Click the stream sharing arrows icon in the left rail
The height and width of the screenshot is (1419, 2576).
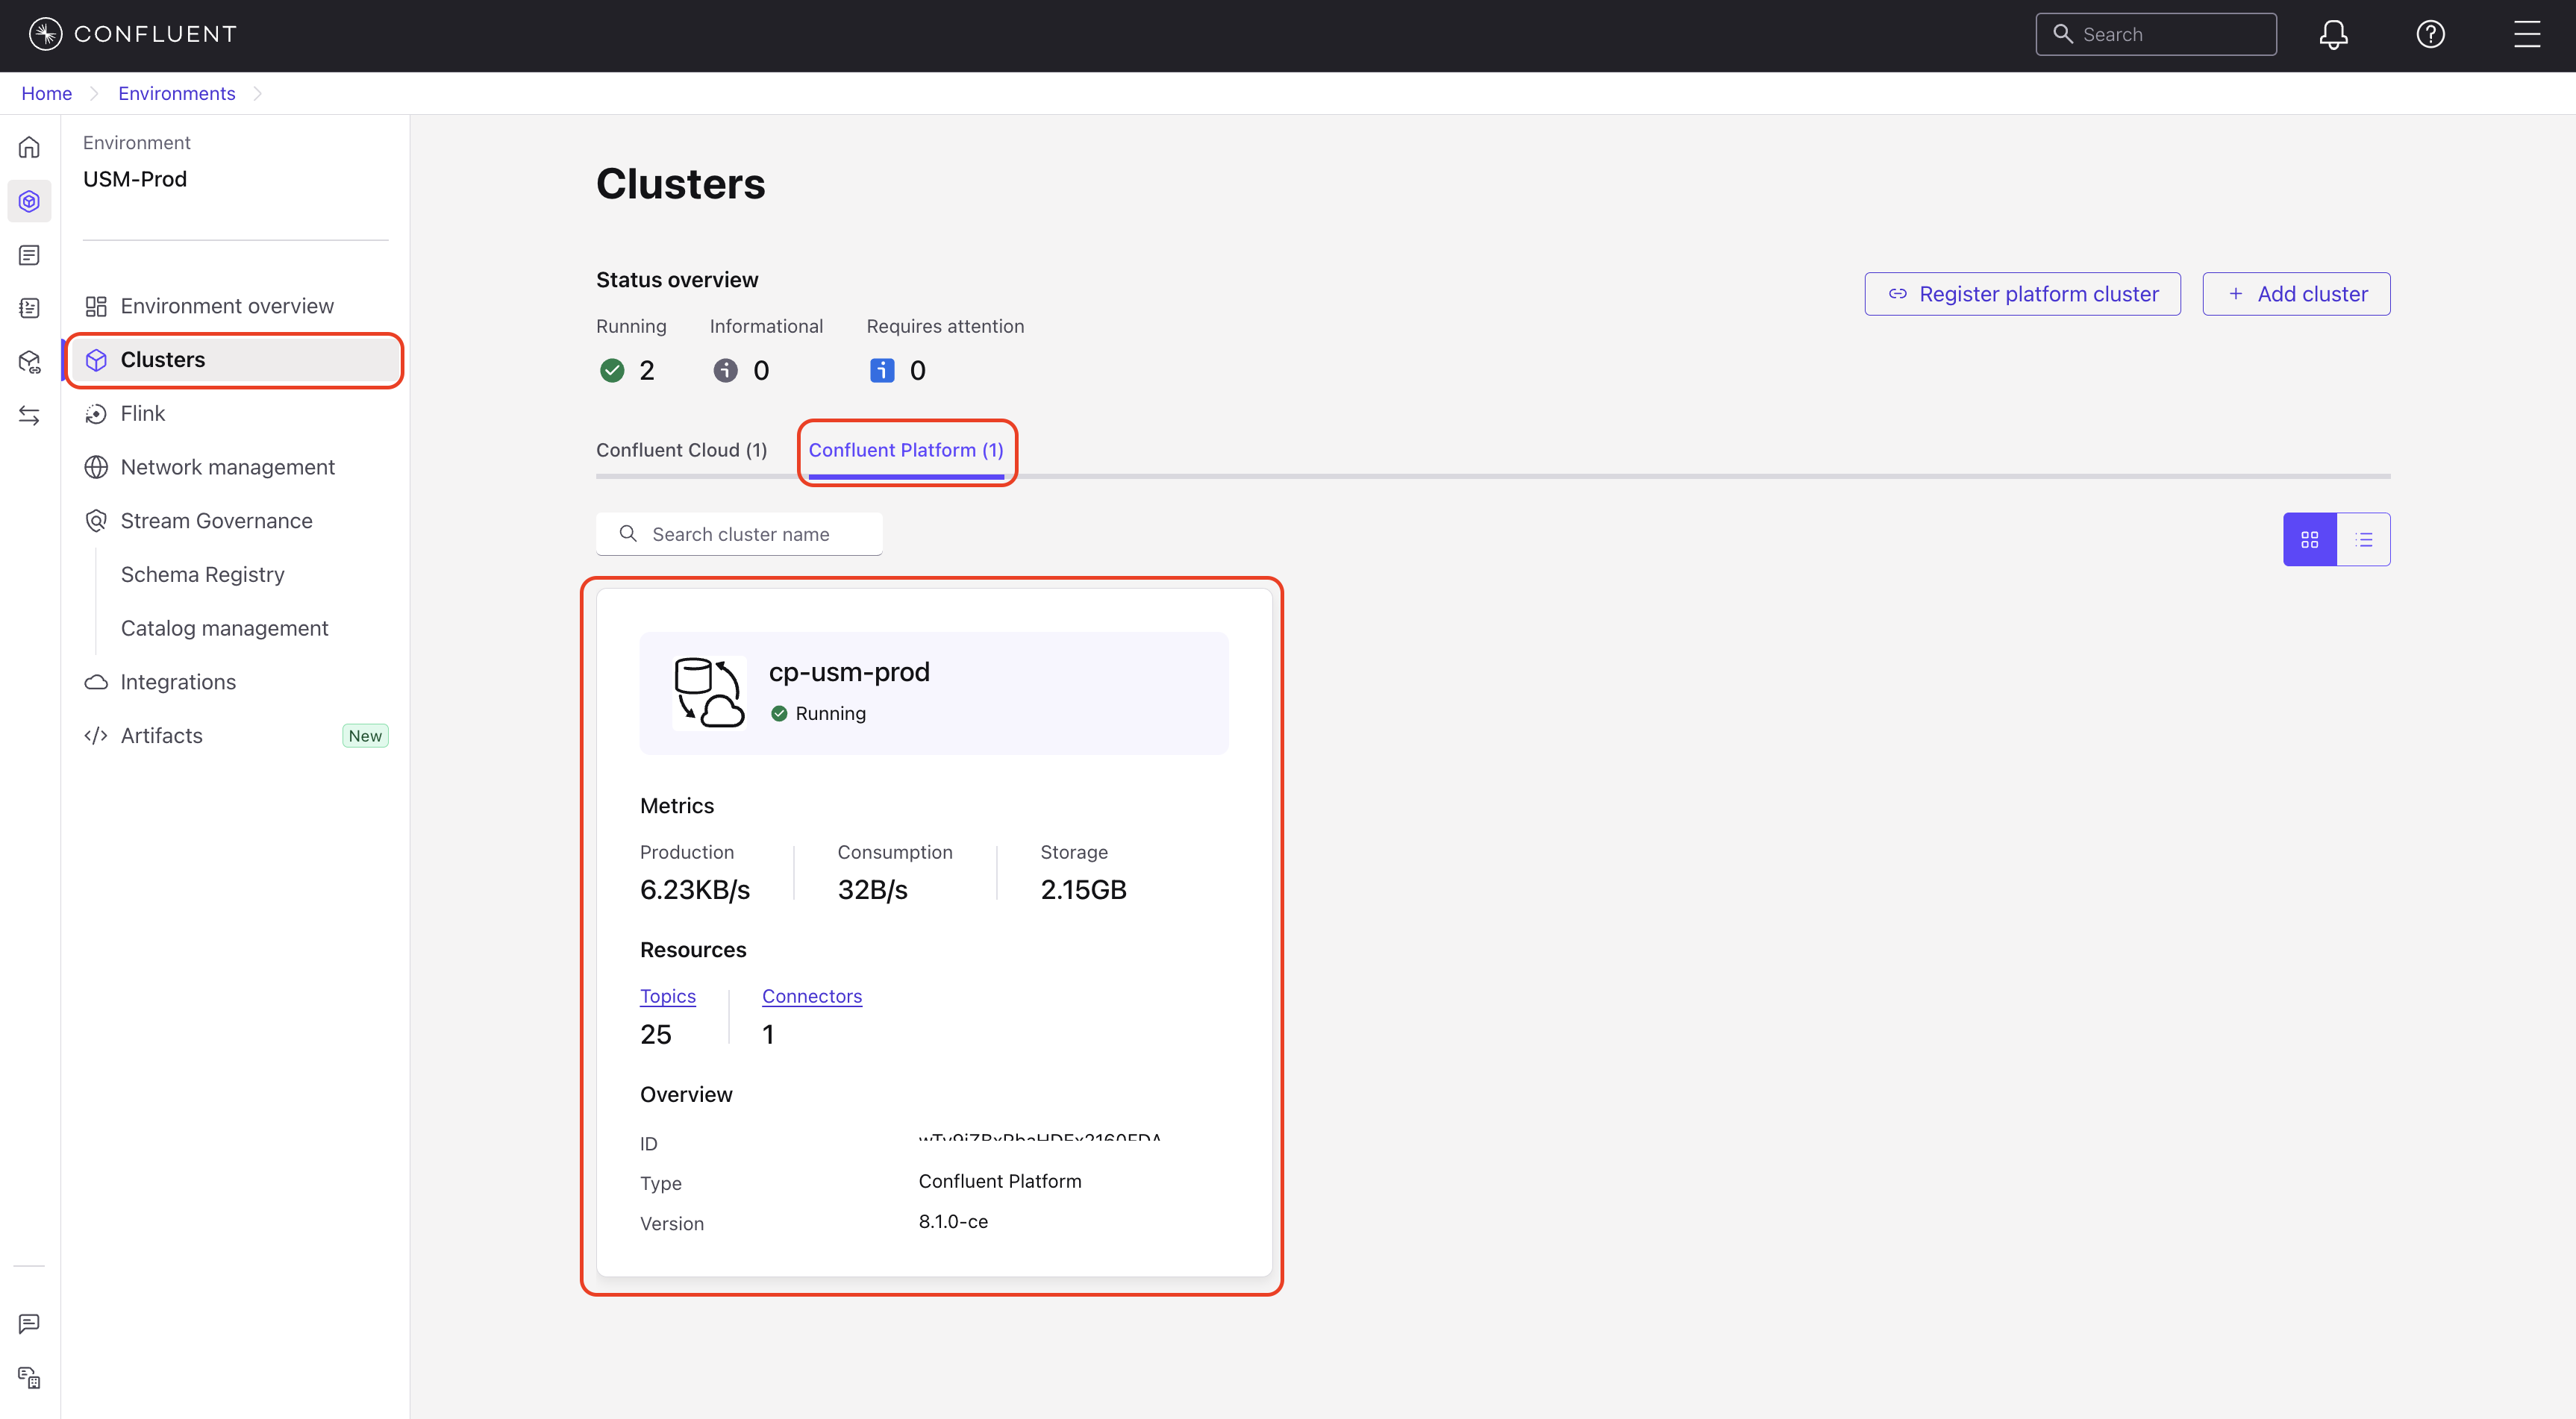29,415
